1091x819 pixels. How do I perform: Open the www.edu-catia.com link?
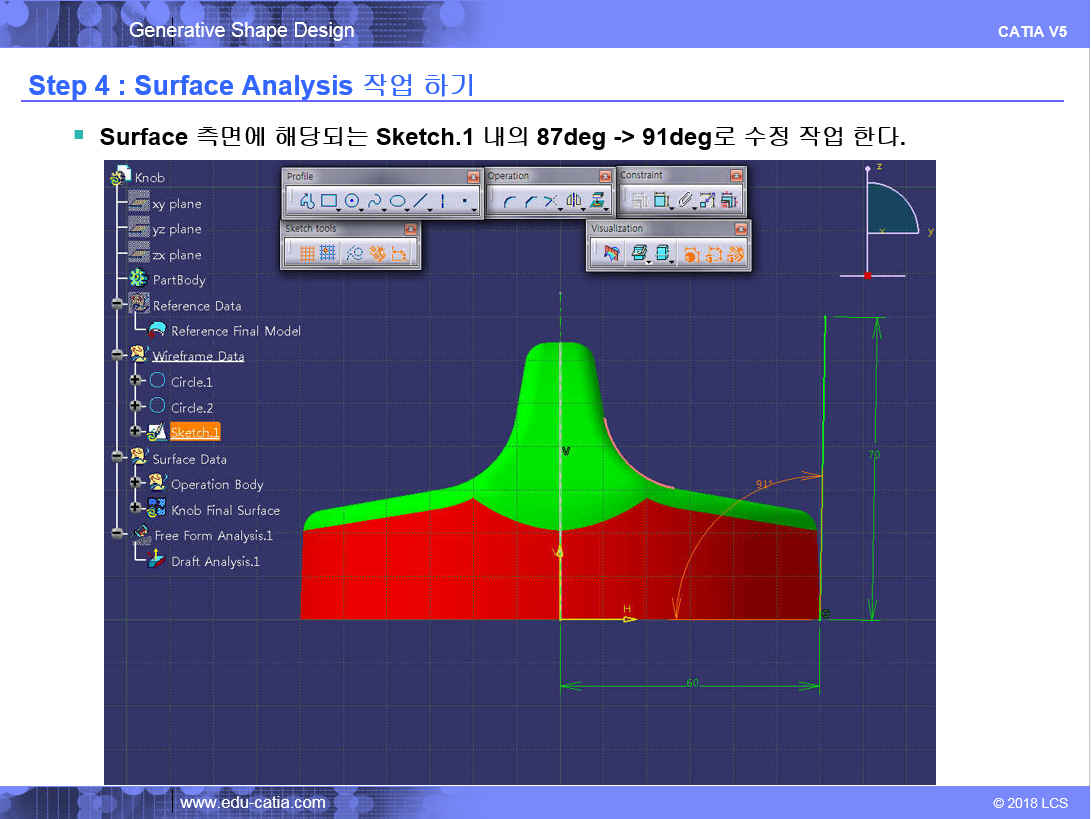pyautogui.click(x=252, y=802)
